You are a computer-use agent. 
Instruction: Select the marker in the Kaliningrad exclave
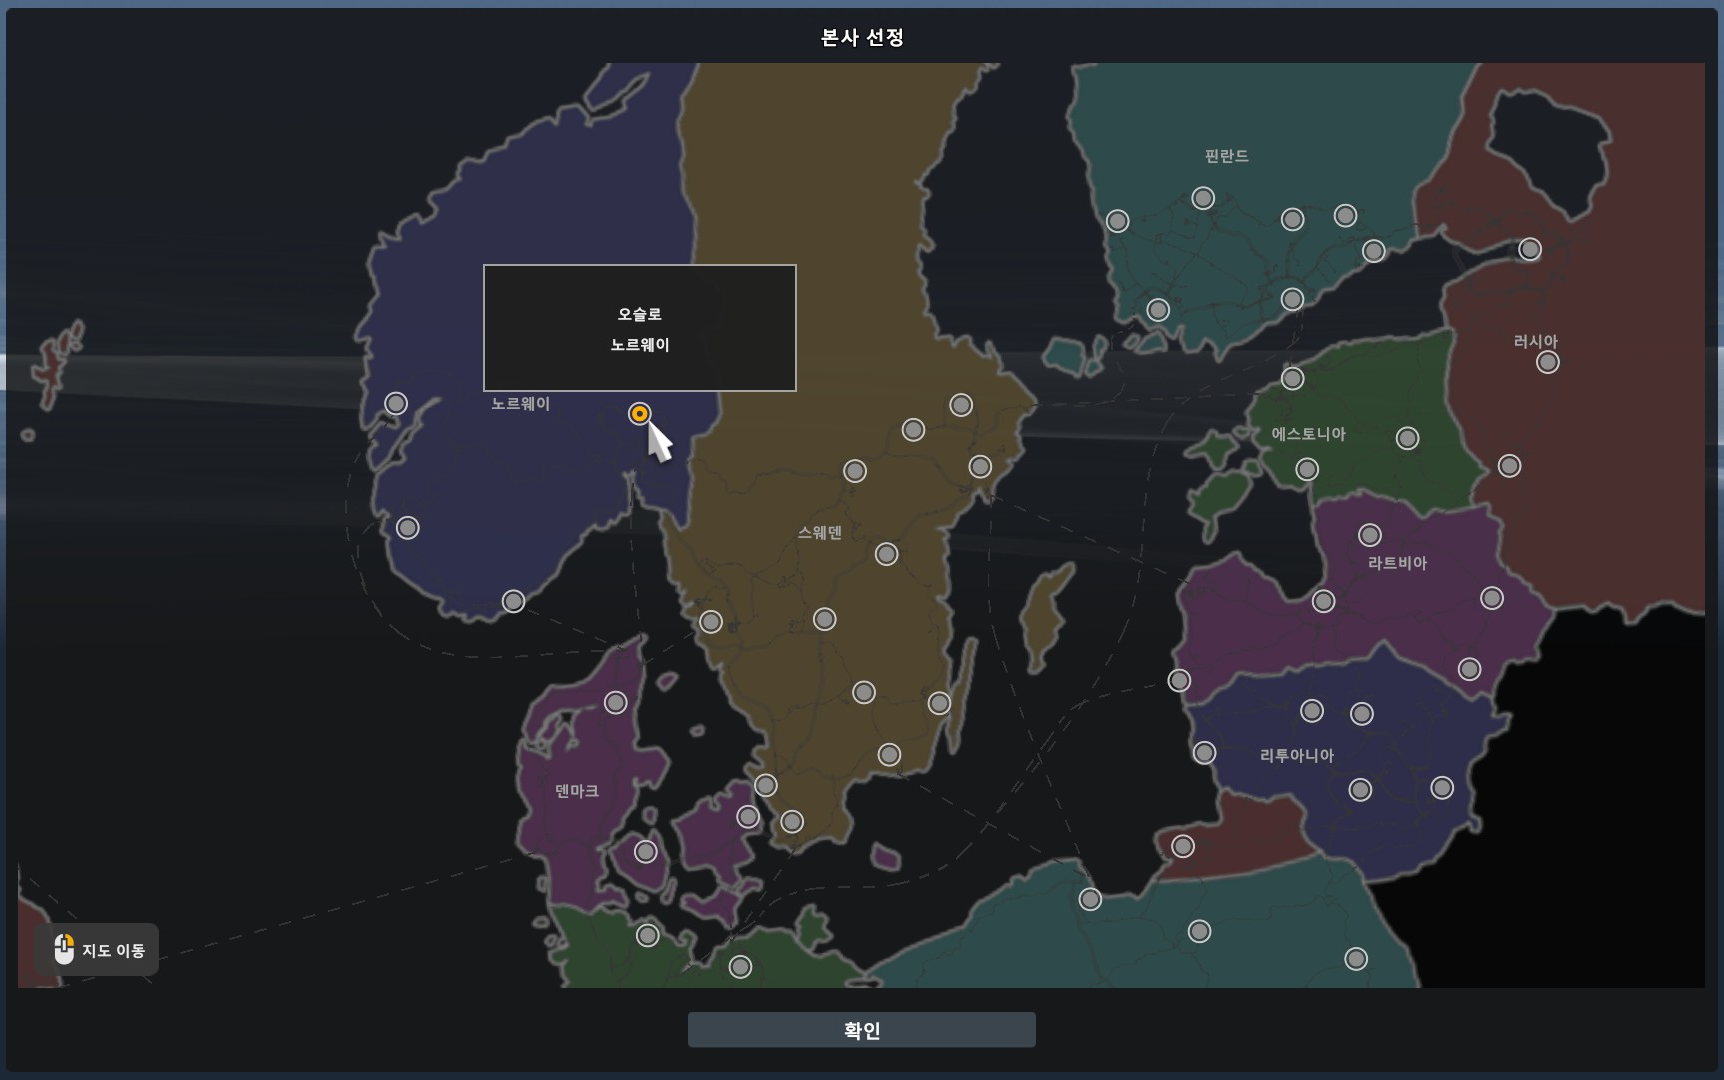tap(1183, 846)
